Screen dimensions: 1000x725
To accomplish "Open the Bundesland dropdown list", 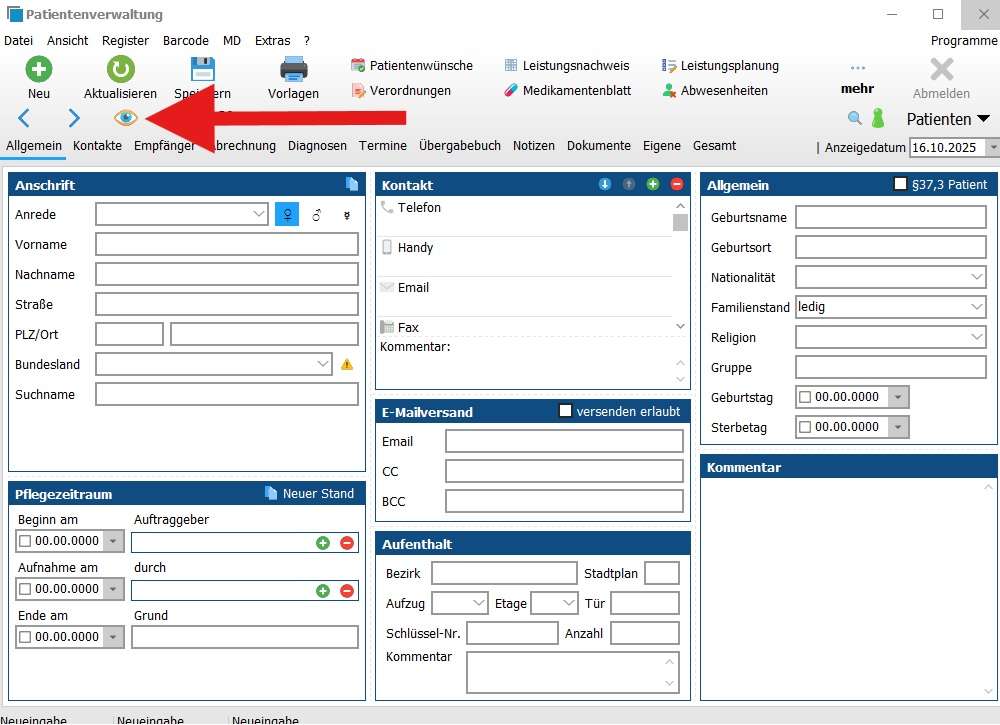I will tap(322, 364).
